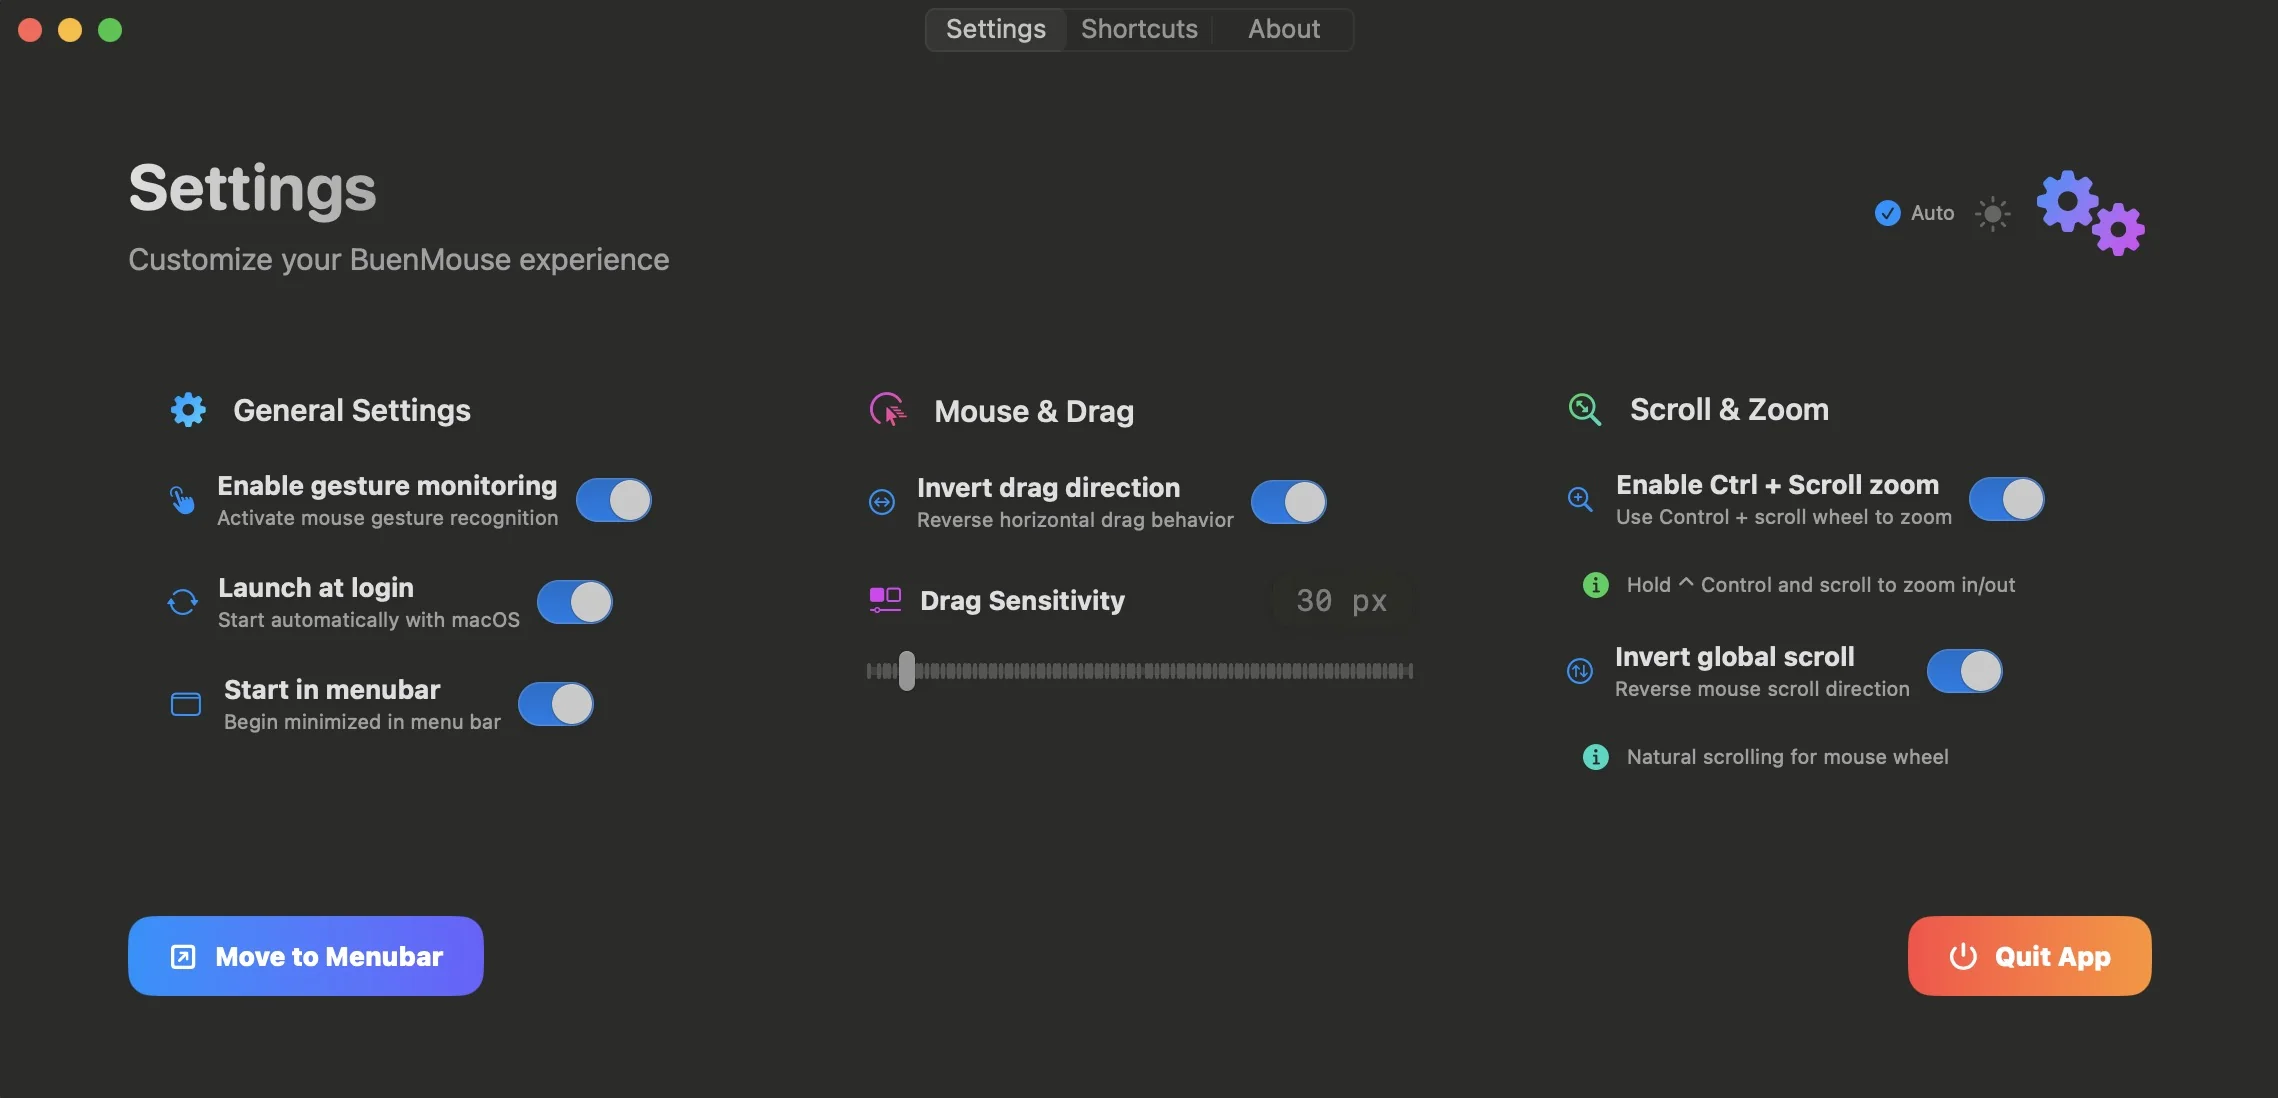2278x1098 pixels.
Task: Toggle Enable Ctrl + Scroll zoom switch
Action: (x=2007, y=499)
